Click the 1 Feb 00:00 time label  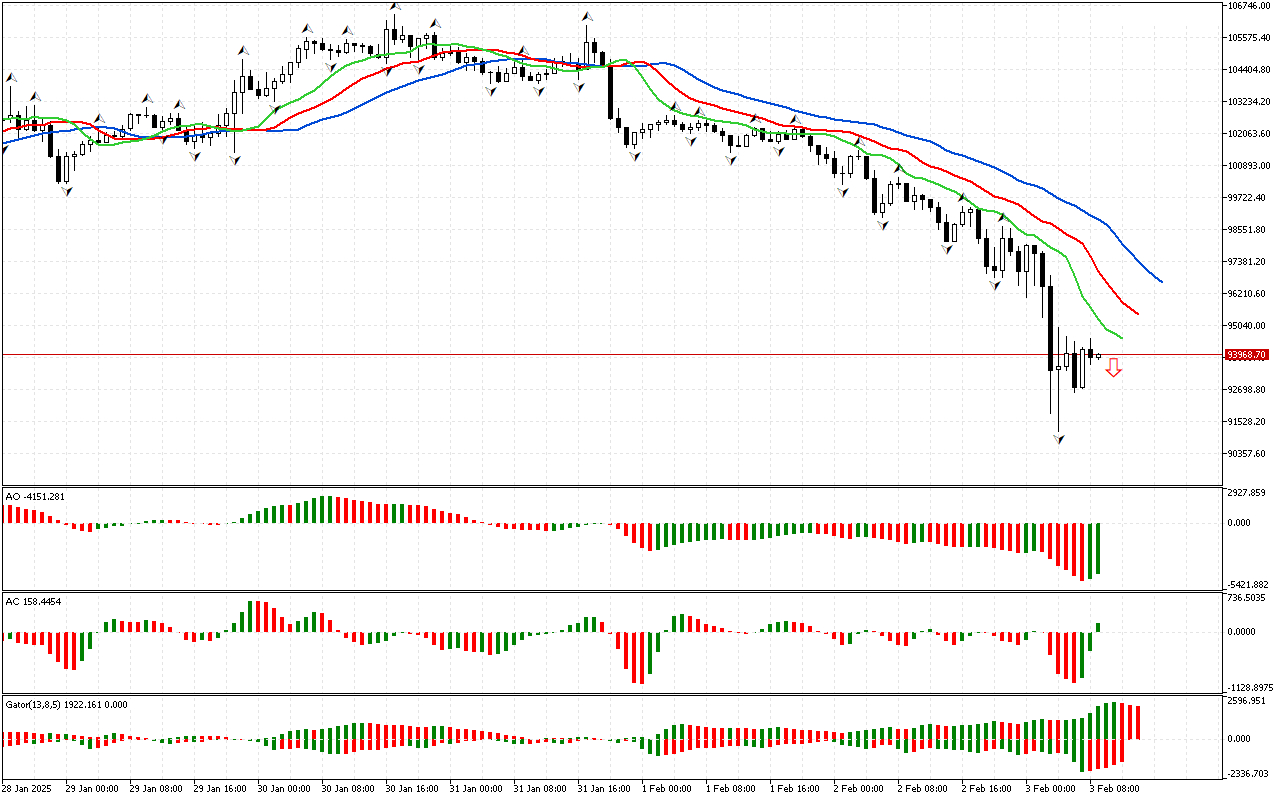point(667,789)
